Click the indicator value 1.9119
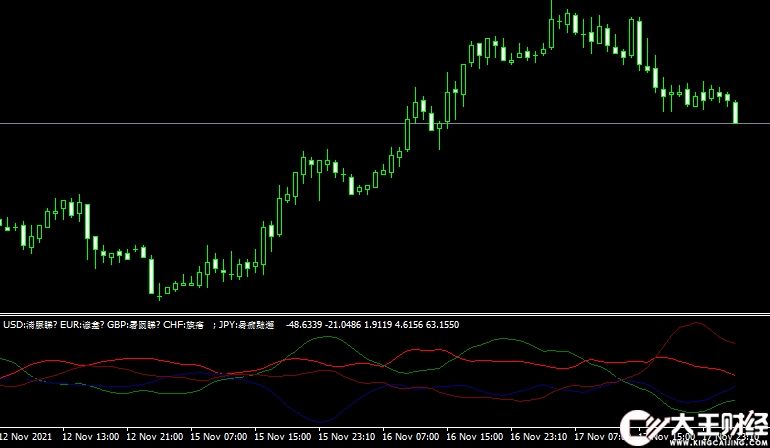The height and width of the screenshot is (448, 770). tap(378, 325)
